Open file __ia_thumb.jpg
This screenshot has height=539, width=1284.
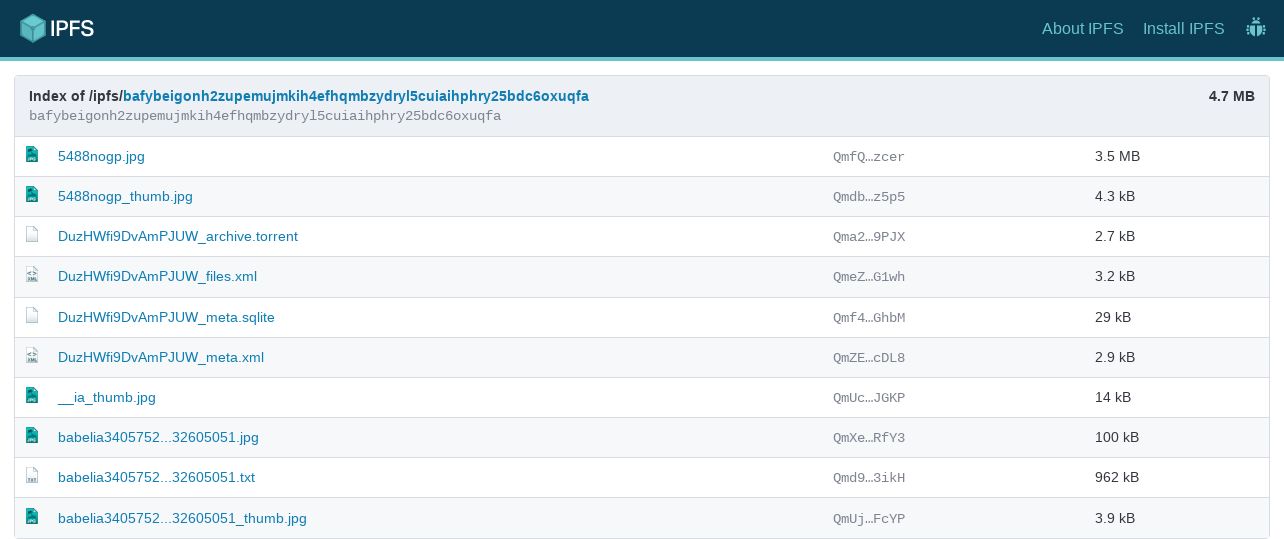107,397
